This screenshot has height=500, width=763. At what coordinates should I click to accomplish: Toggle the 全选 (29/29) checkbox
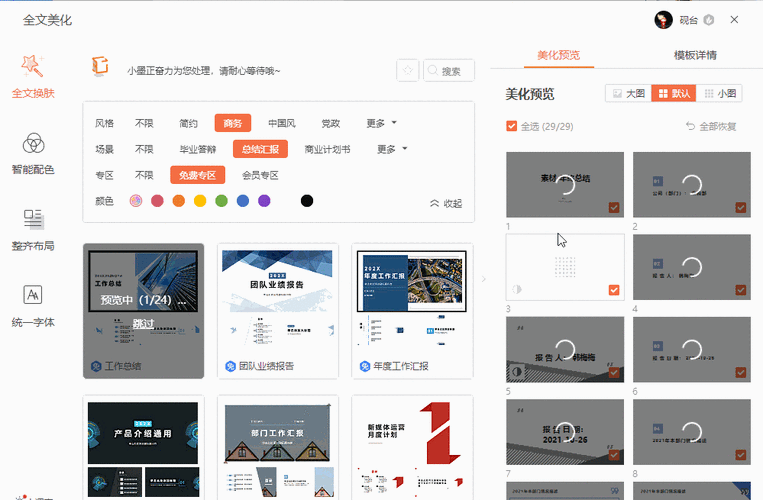point(511,126)
